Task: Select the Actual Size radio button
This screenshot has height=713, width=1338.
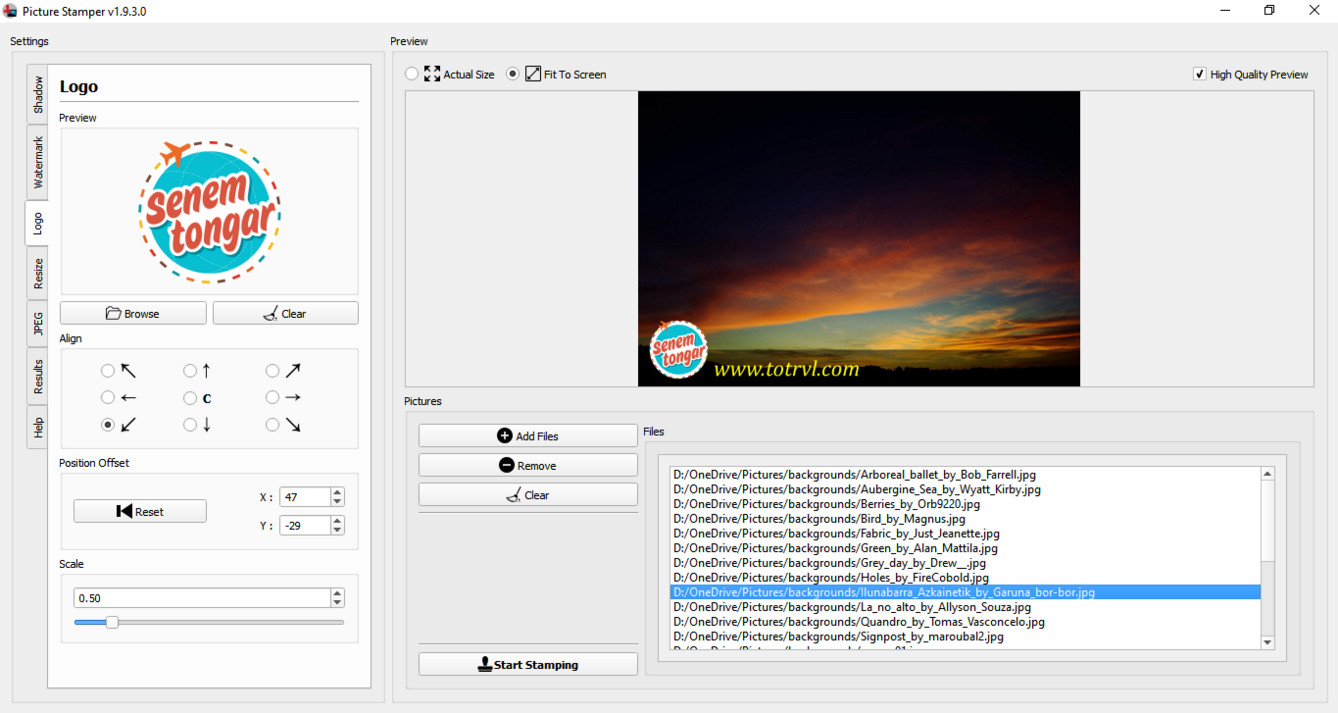Action: tap(412, 74)
